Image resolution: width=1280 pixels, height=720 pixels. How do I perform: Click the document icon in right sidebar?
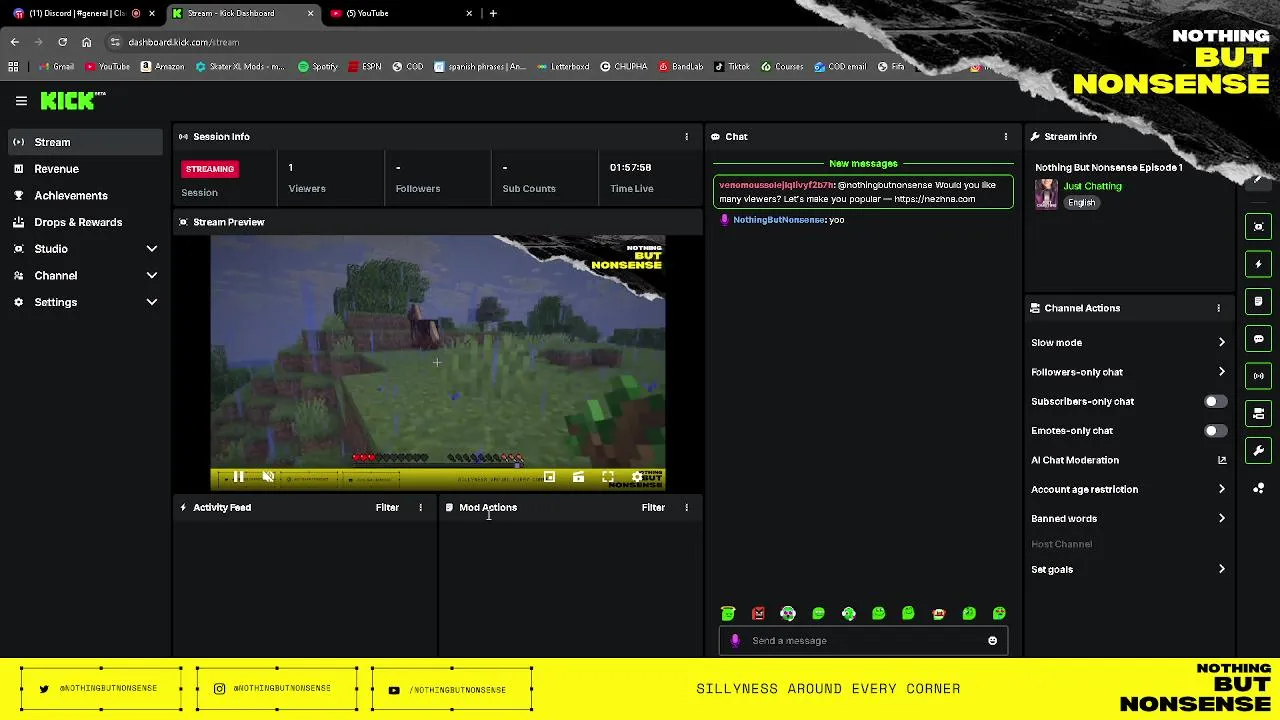(1259, 301)
